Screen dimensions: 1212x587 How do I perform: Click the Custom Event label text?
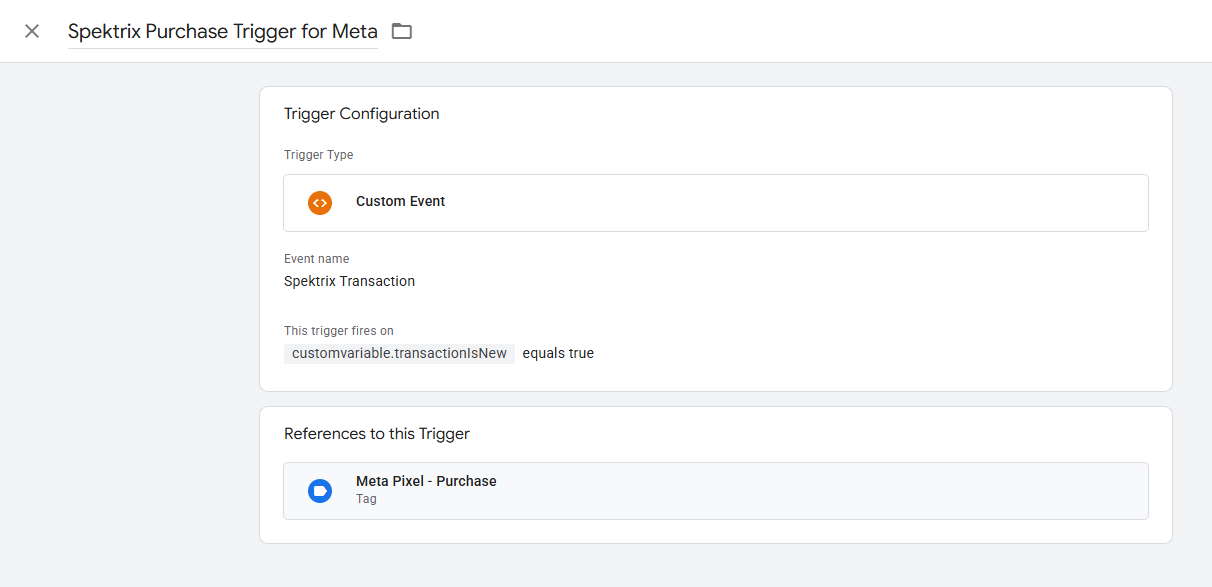pyautogui.click(x=400, y=202)
